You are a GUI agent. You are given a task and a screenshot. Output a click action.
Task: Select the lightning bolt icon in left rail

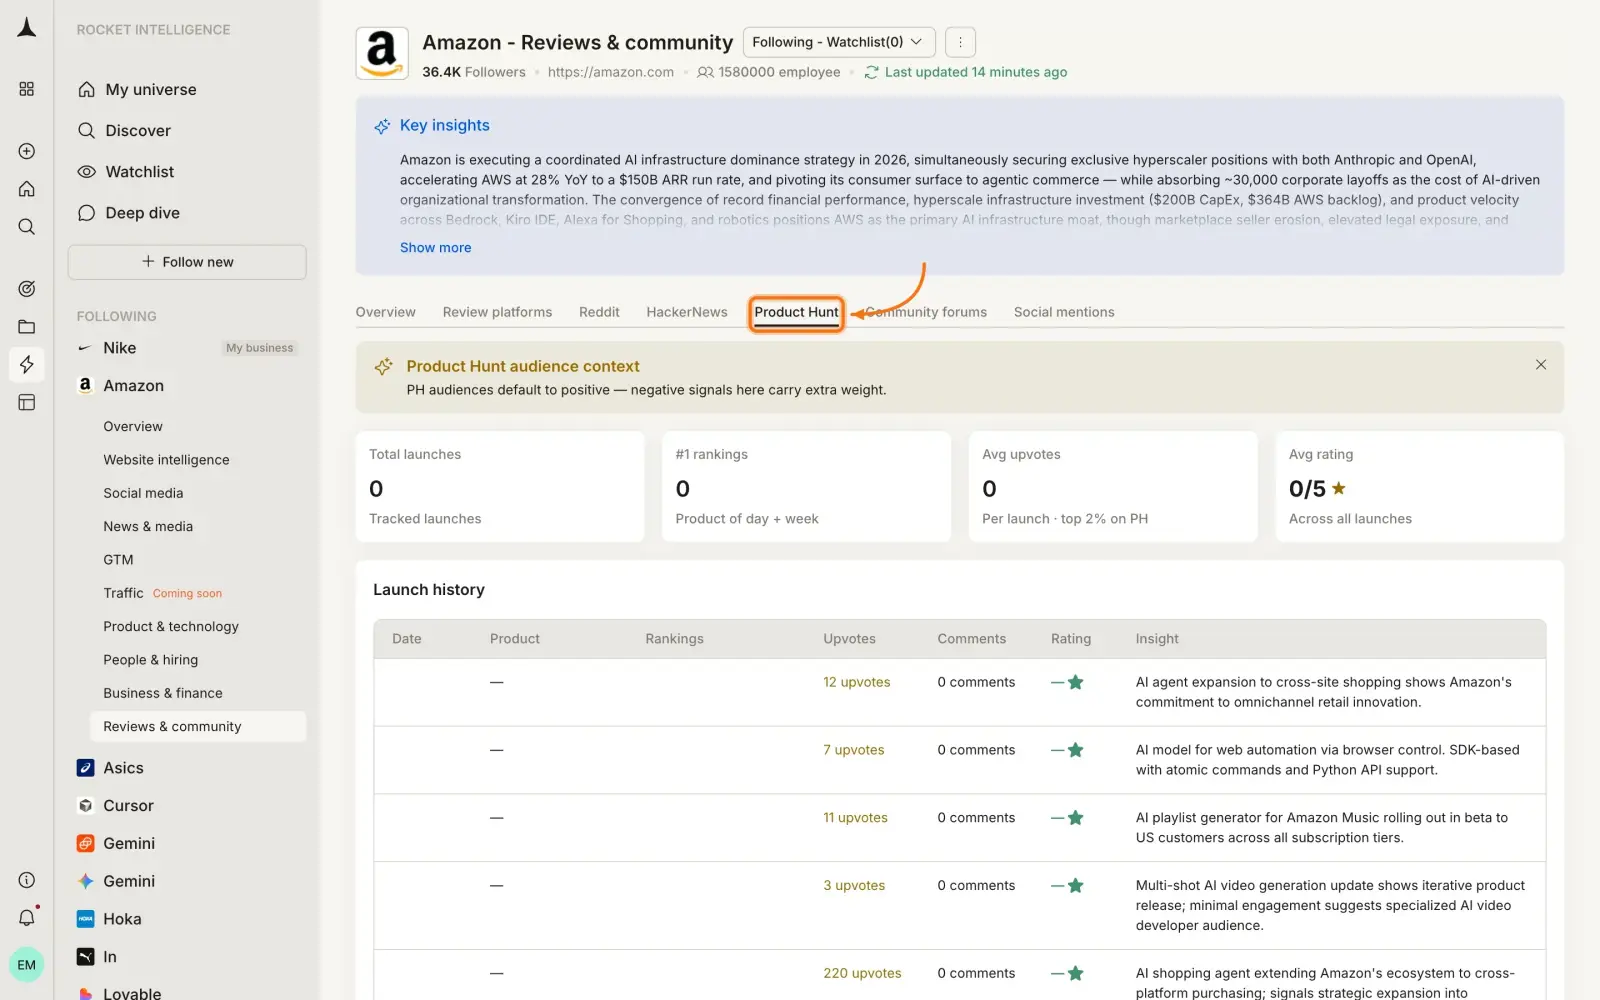point(27,364)
